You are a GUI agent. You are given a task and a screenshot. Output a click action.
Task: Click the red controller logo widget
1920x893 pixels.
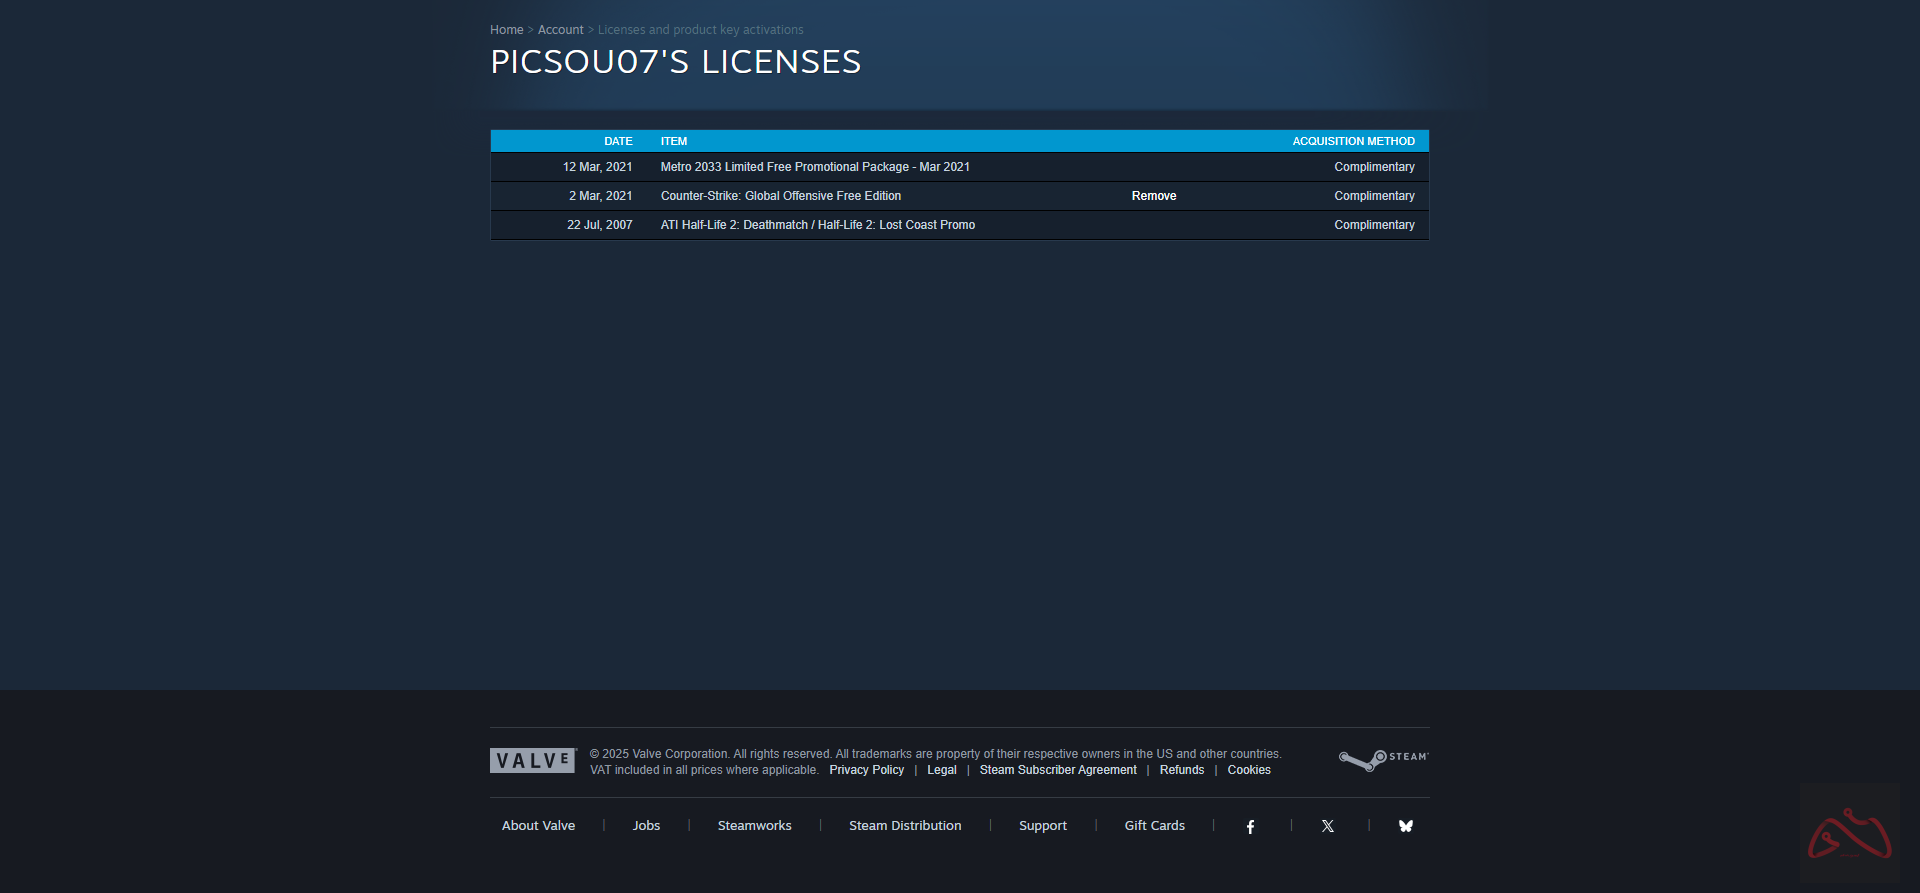[x=1849, y=834]
